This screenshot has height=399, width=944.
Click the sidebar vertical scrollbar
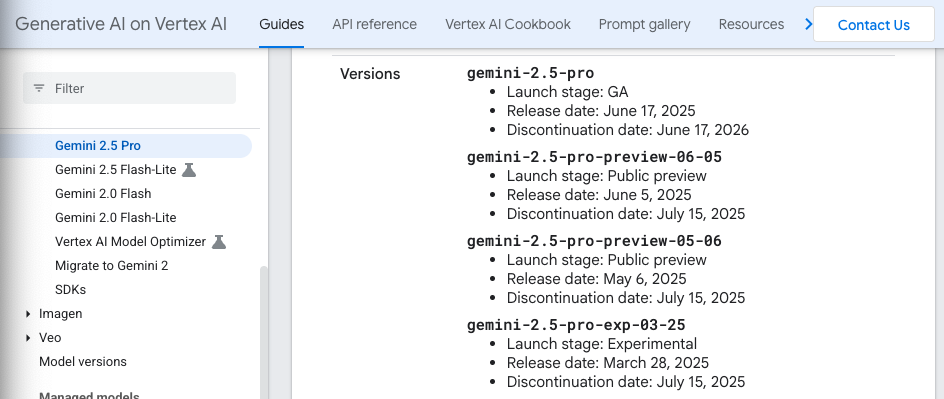pyautogui.click(x=264, y=332)
